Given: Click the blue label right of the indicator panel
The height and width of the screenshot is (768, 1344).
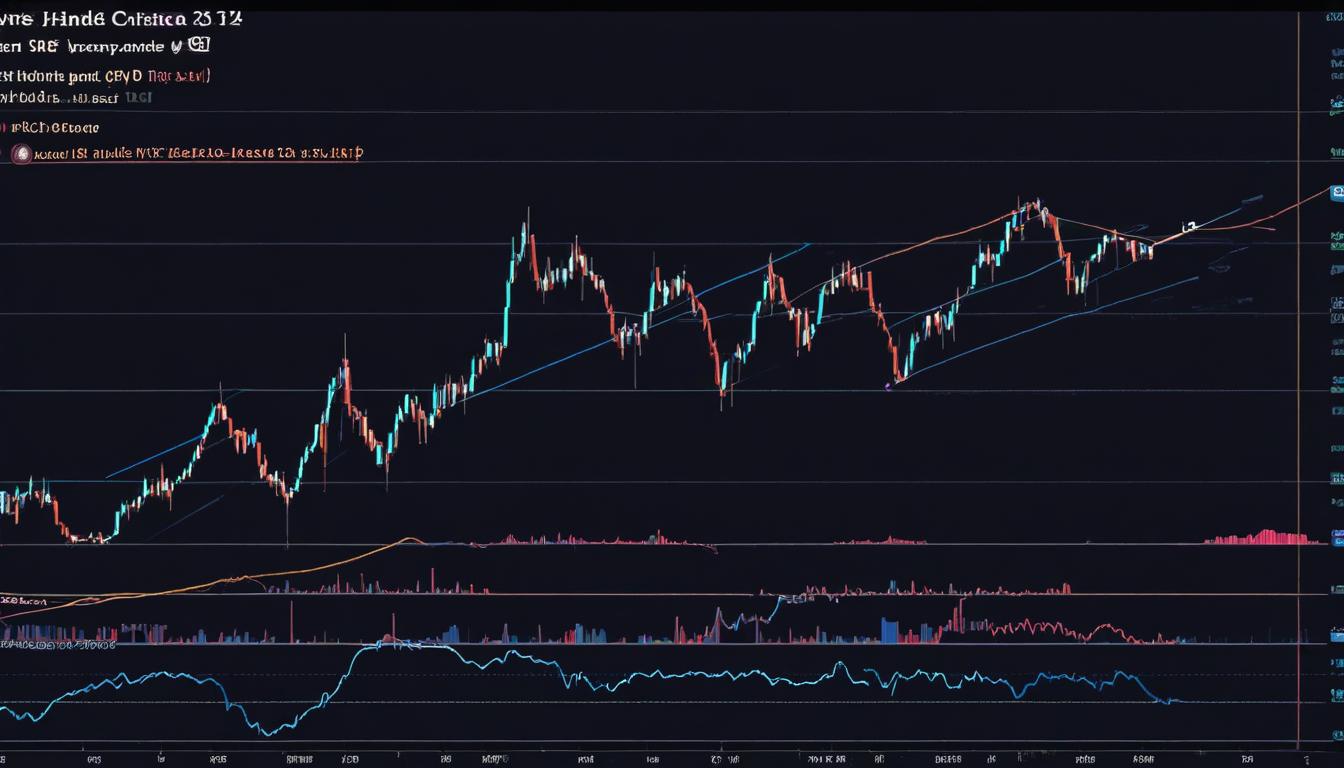Looking at the screenshot, I should coord(1336,634).
